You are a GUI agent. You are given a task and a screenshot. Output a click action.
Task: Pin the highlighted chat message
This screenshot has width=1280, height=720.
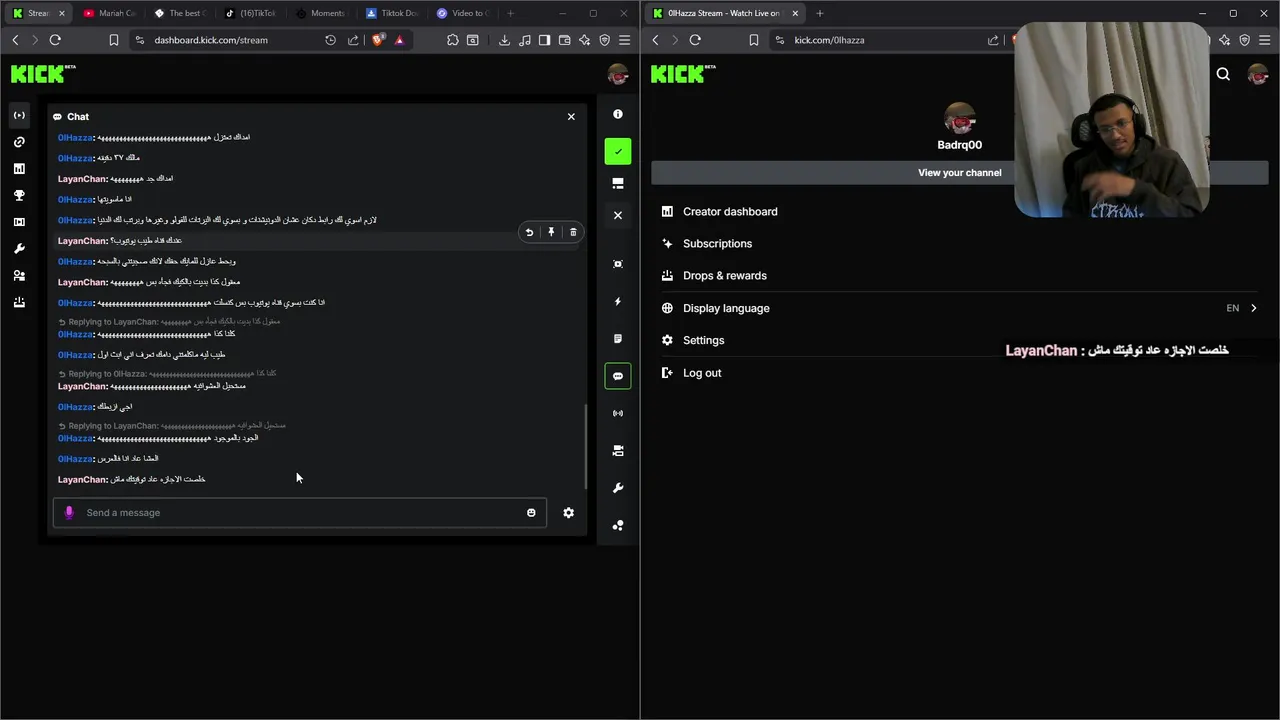(551, 232)
